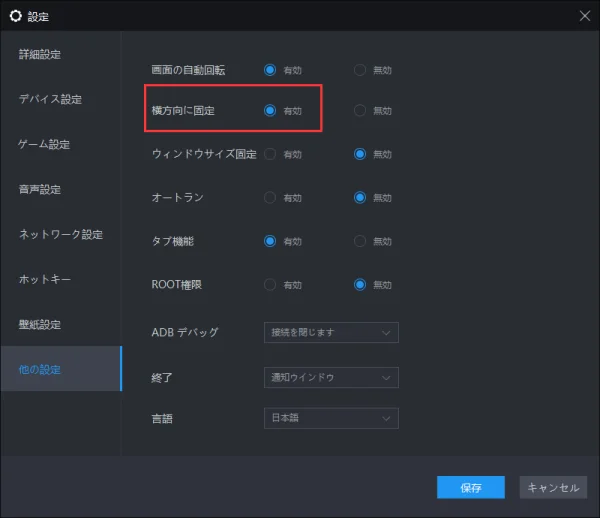This screenshot has height=518, width=600.
Task: Click the ADB デバッグ label text
Action: pos(185,332)
